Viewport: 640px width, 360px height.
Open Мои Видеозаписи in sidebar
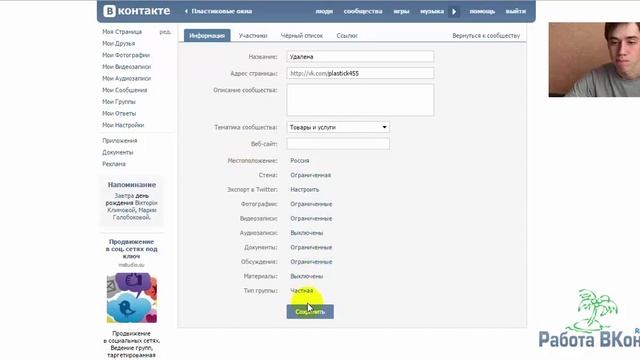coord(127,67)
